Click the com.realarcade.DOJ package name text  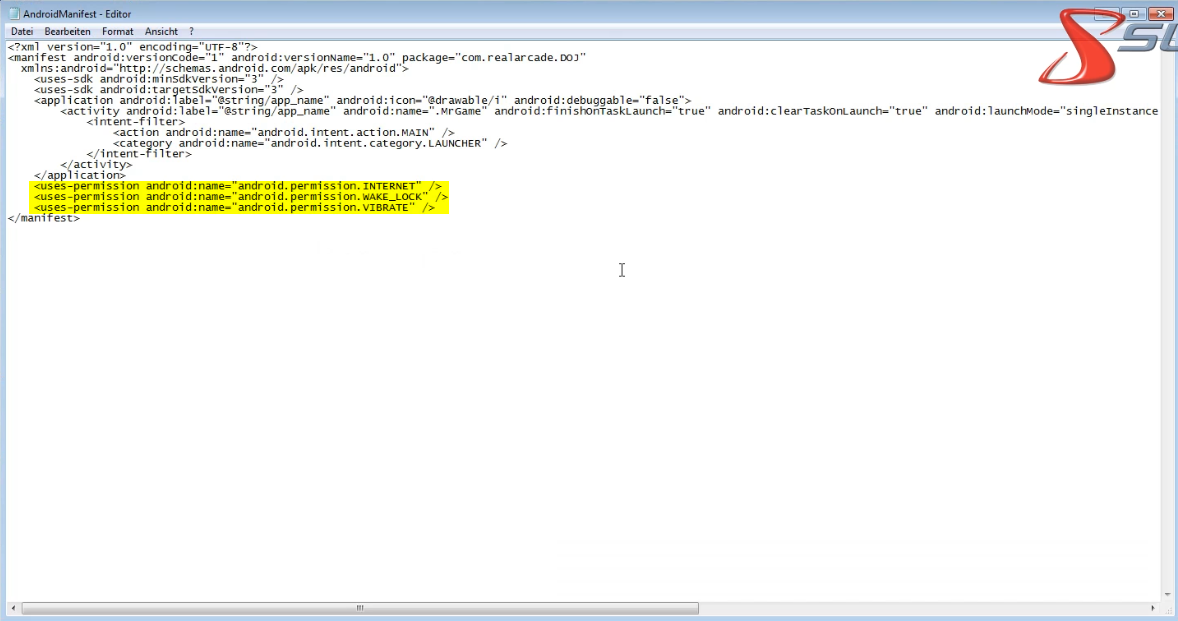point(521,58)
